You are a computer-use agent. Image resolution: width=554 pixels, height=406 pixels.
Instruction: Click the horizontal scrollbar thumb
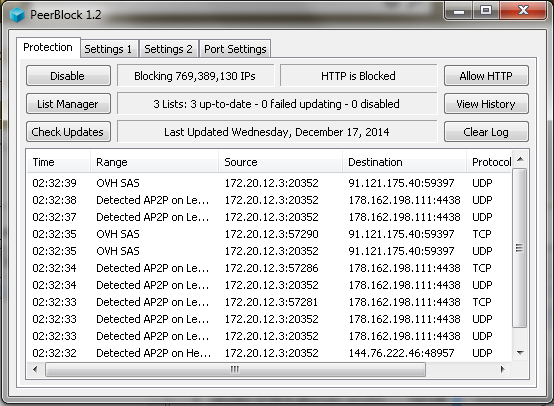click(x=235, y=370)
